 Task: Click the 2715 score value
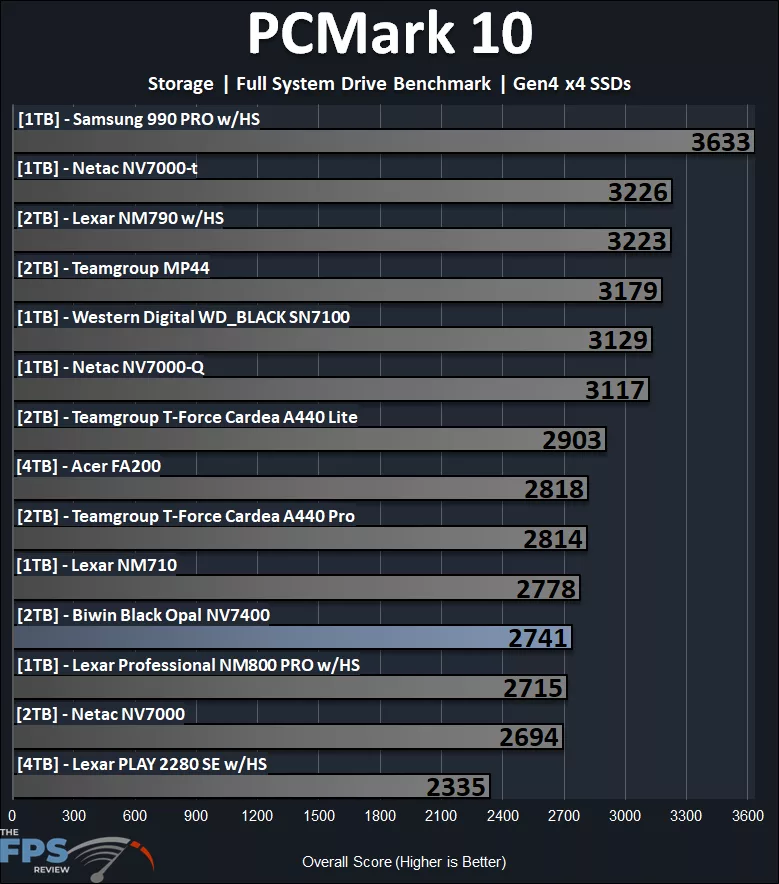(x=533, y=688)
